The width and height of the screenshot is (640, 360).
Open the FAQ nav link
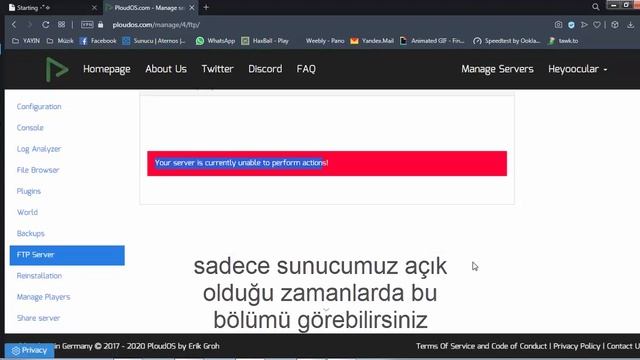pyautogui.click(x=306, y=69)
